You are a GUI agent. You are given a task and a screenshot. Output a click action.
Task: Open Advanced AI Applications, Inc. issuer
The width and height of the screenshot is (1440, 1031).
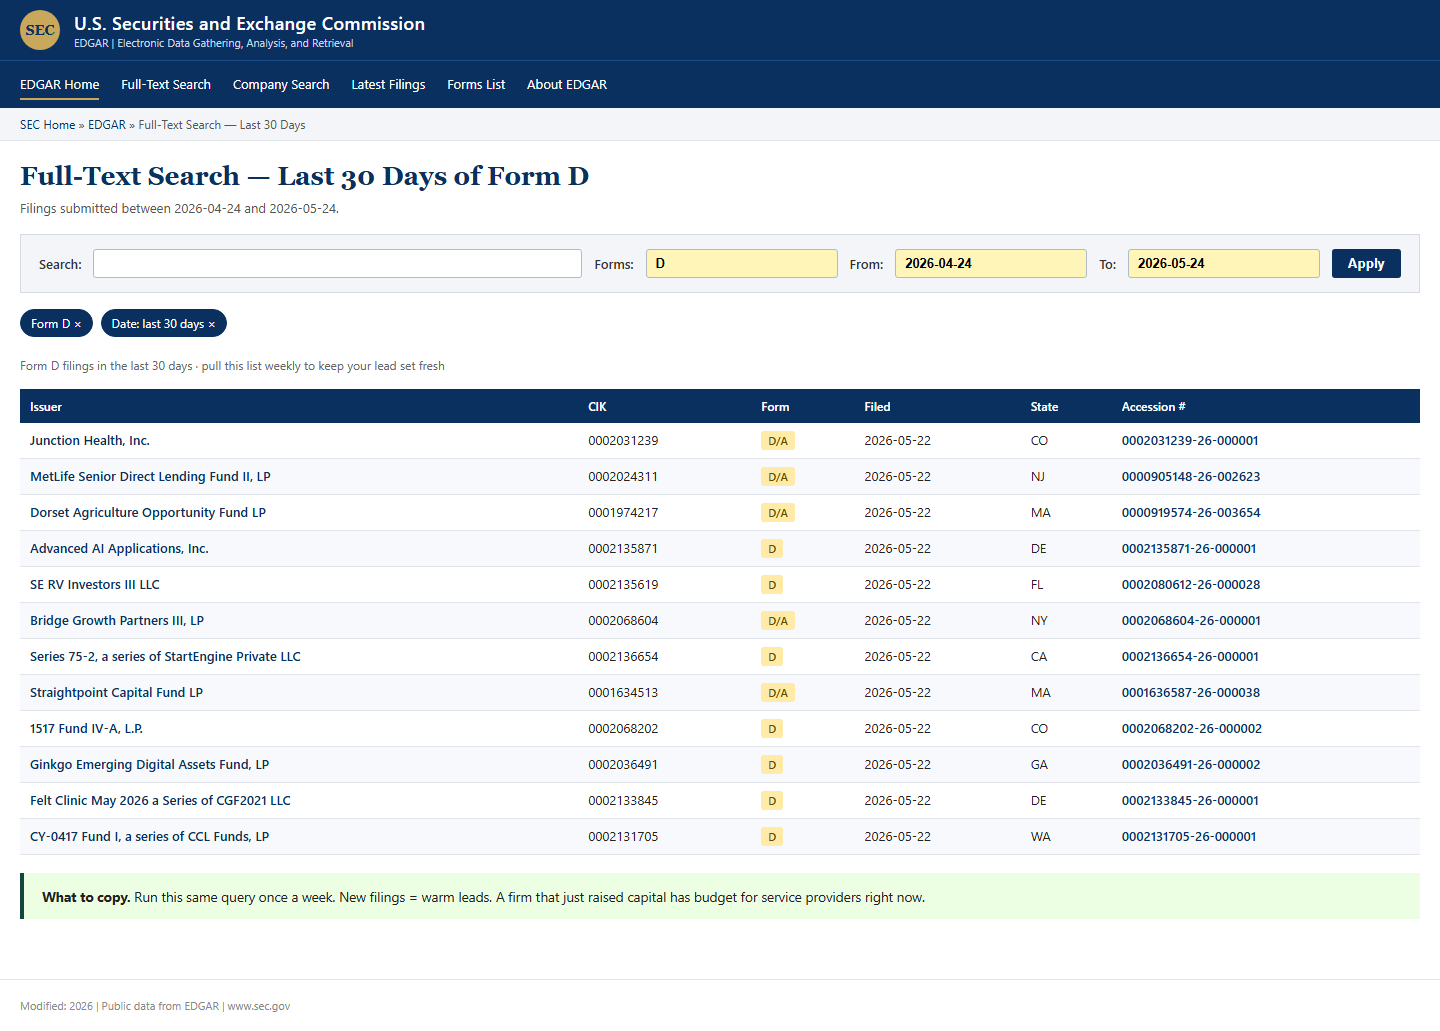click(119, 549)
